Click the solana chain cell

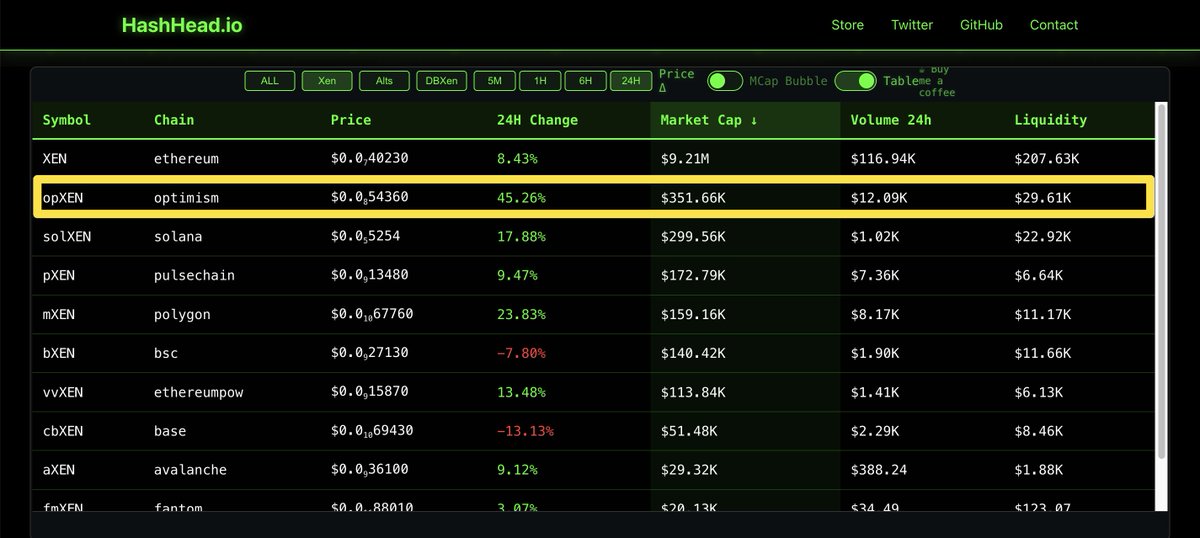[x=178, y=237]
